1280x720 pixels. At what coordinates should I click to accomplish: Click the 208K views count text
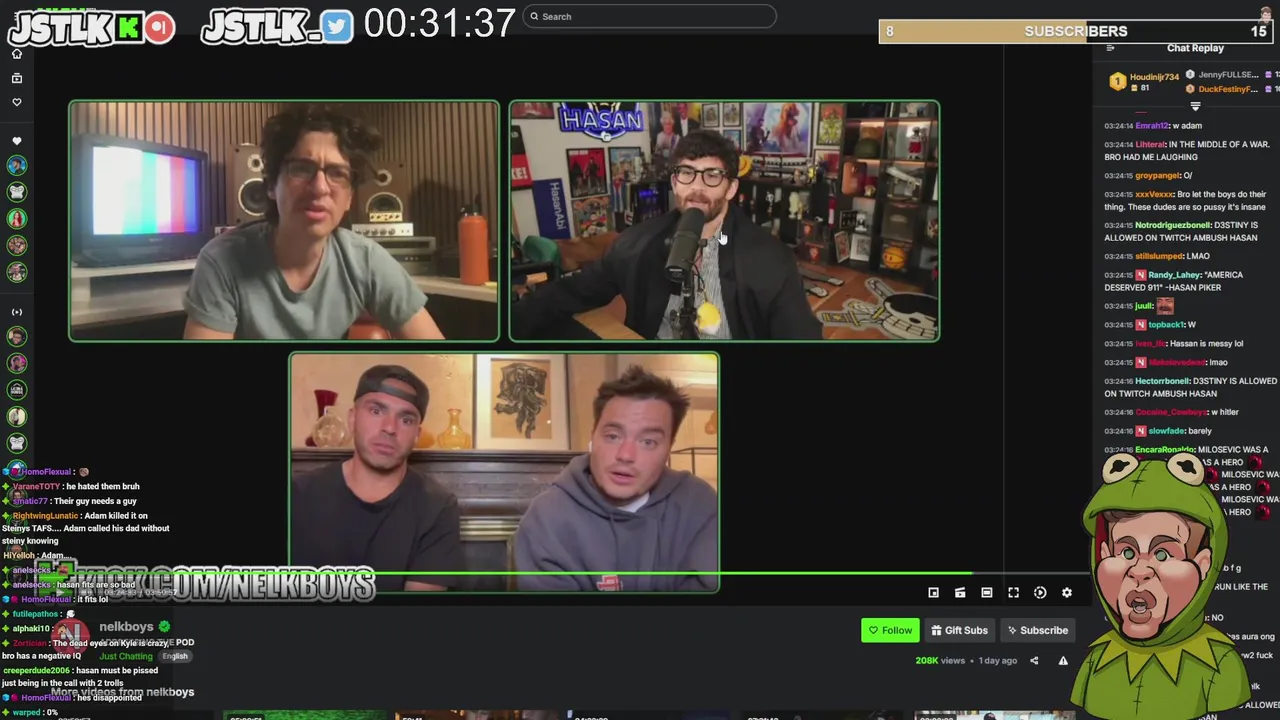pos(940,660)
